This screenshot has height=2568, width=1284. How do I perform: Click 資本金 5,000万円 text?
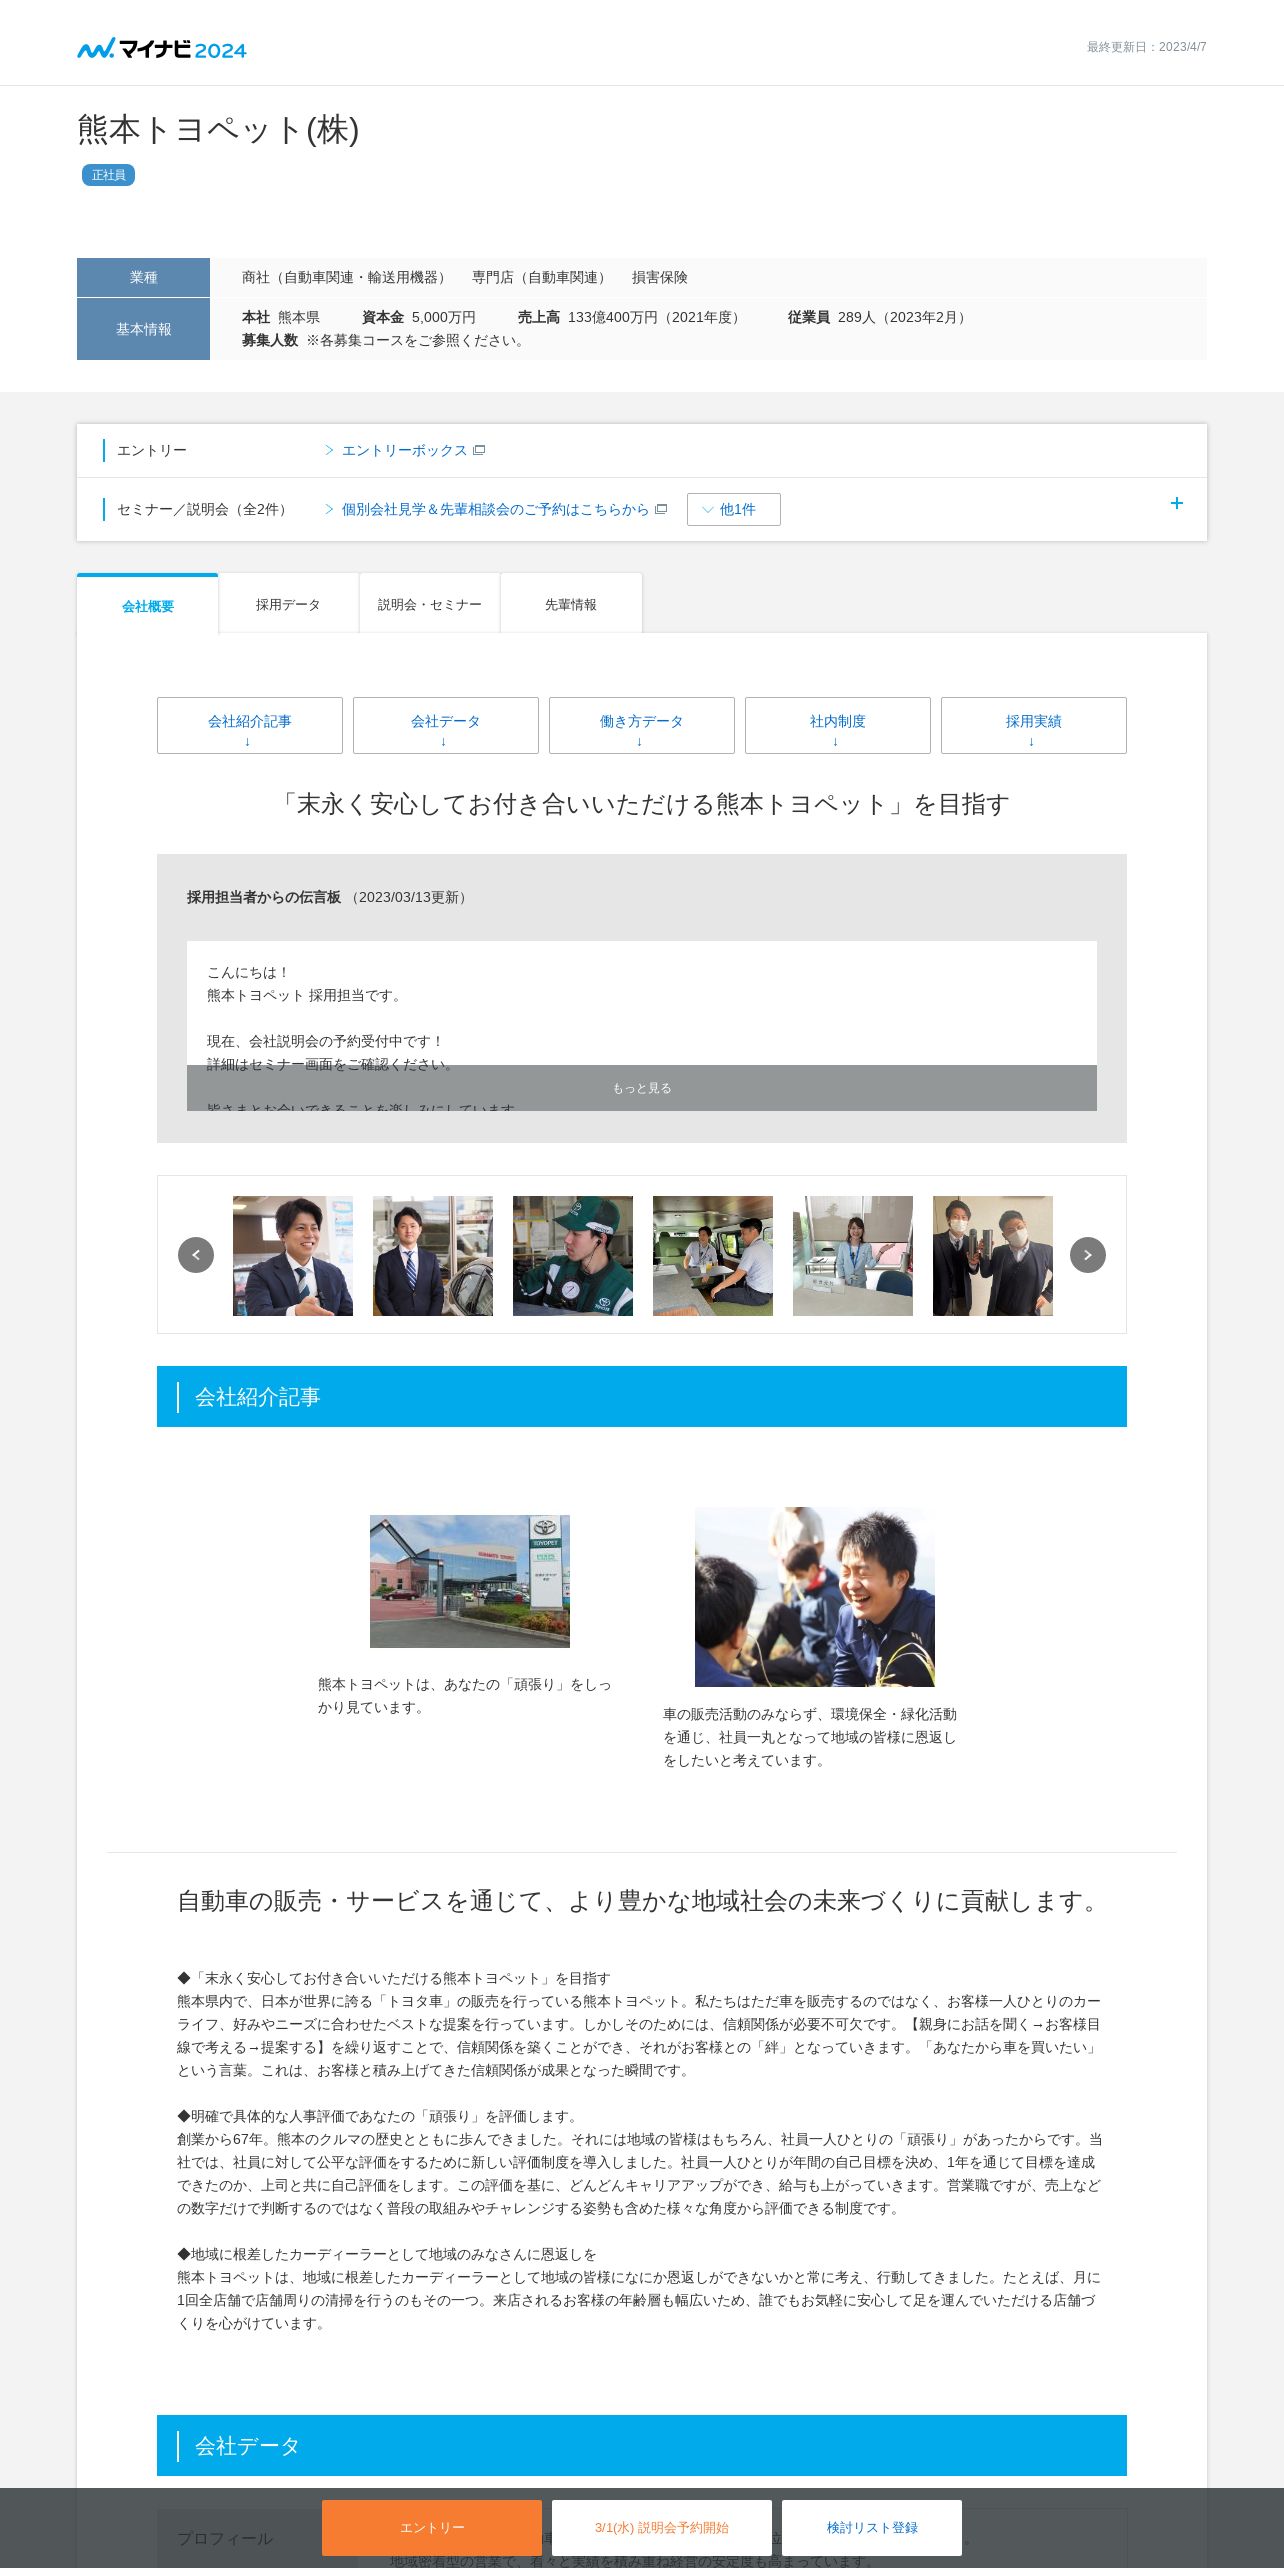point(419,317)
